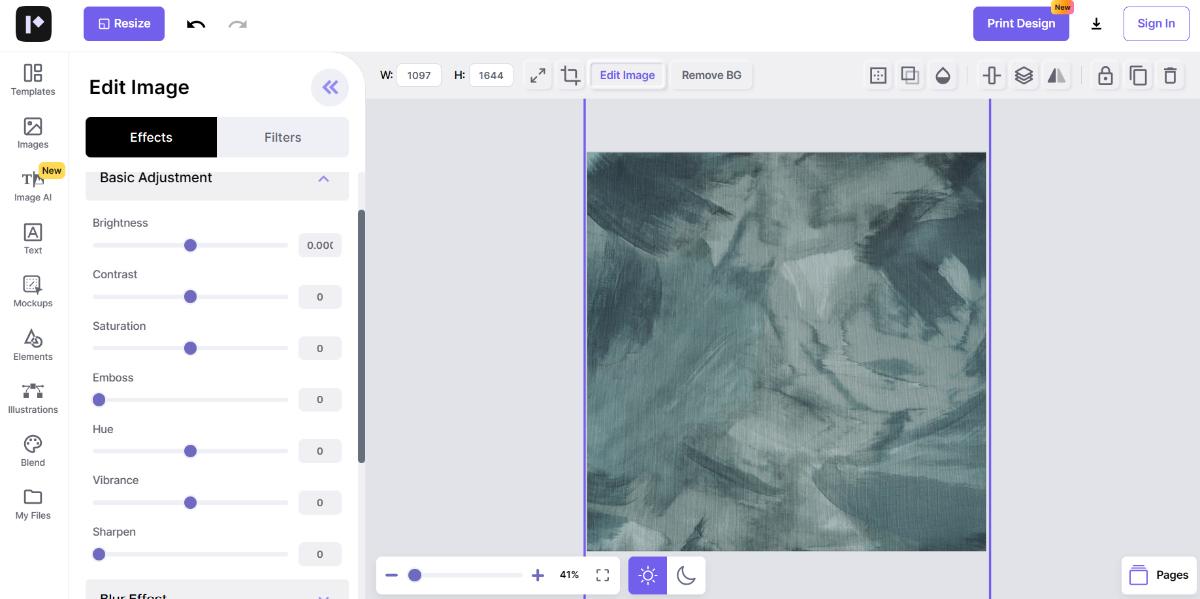Click the dotted square pattern icon
This screenshot has height=599, width=1200.
tap(878, 75)
